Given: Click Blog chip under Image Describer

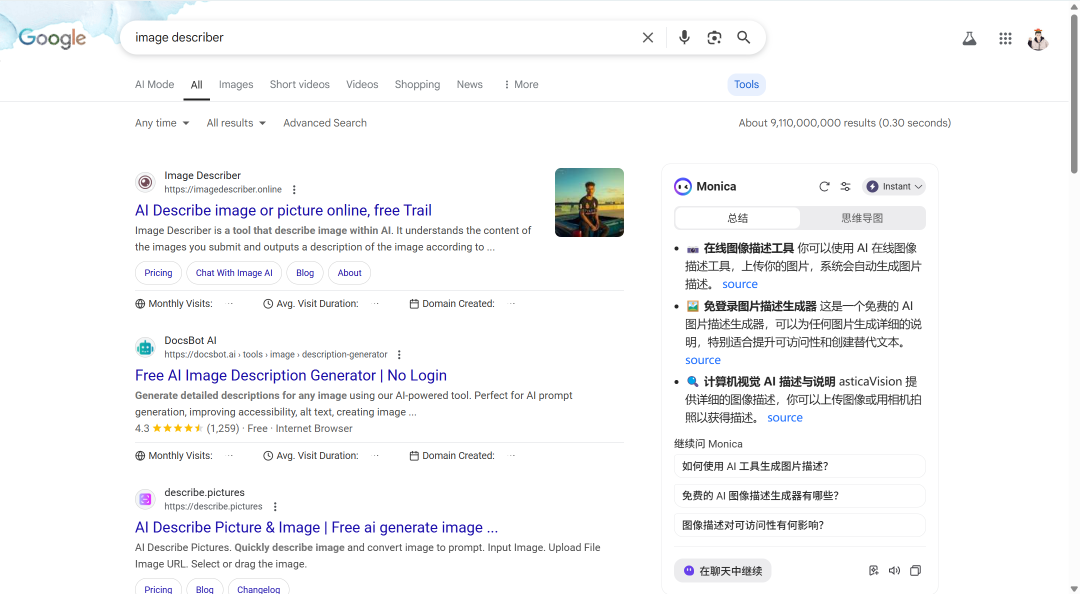Looking at the screenshot, I should pos(305,273).
